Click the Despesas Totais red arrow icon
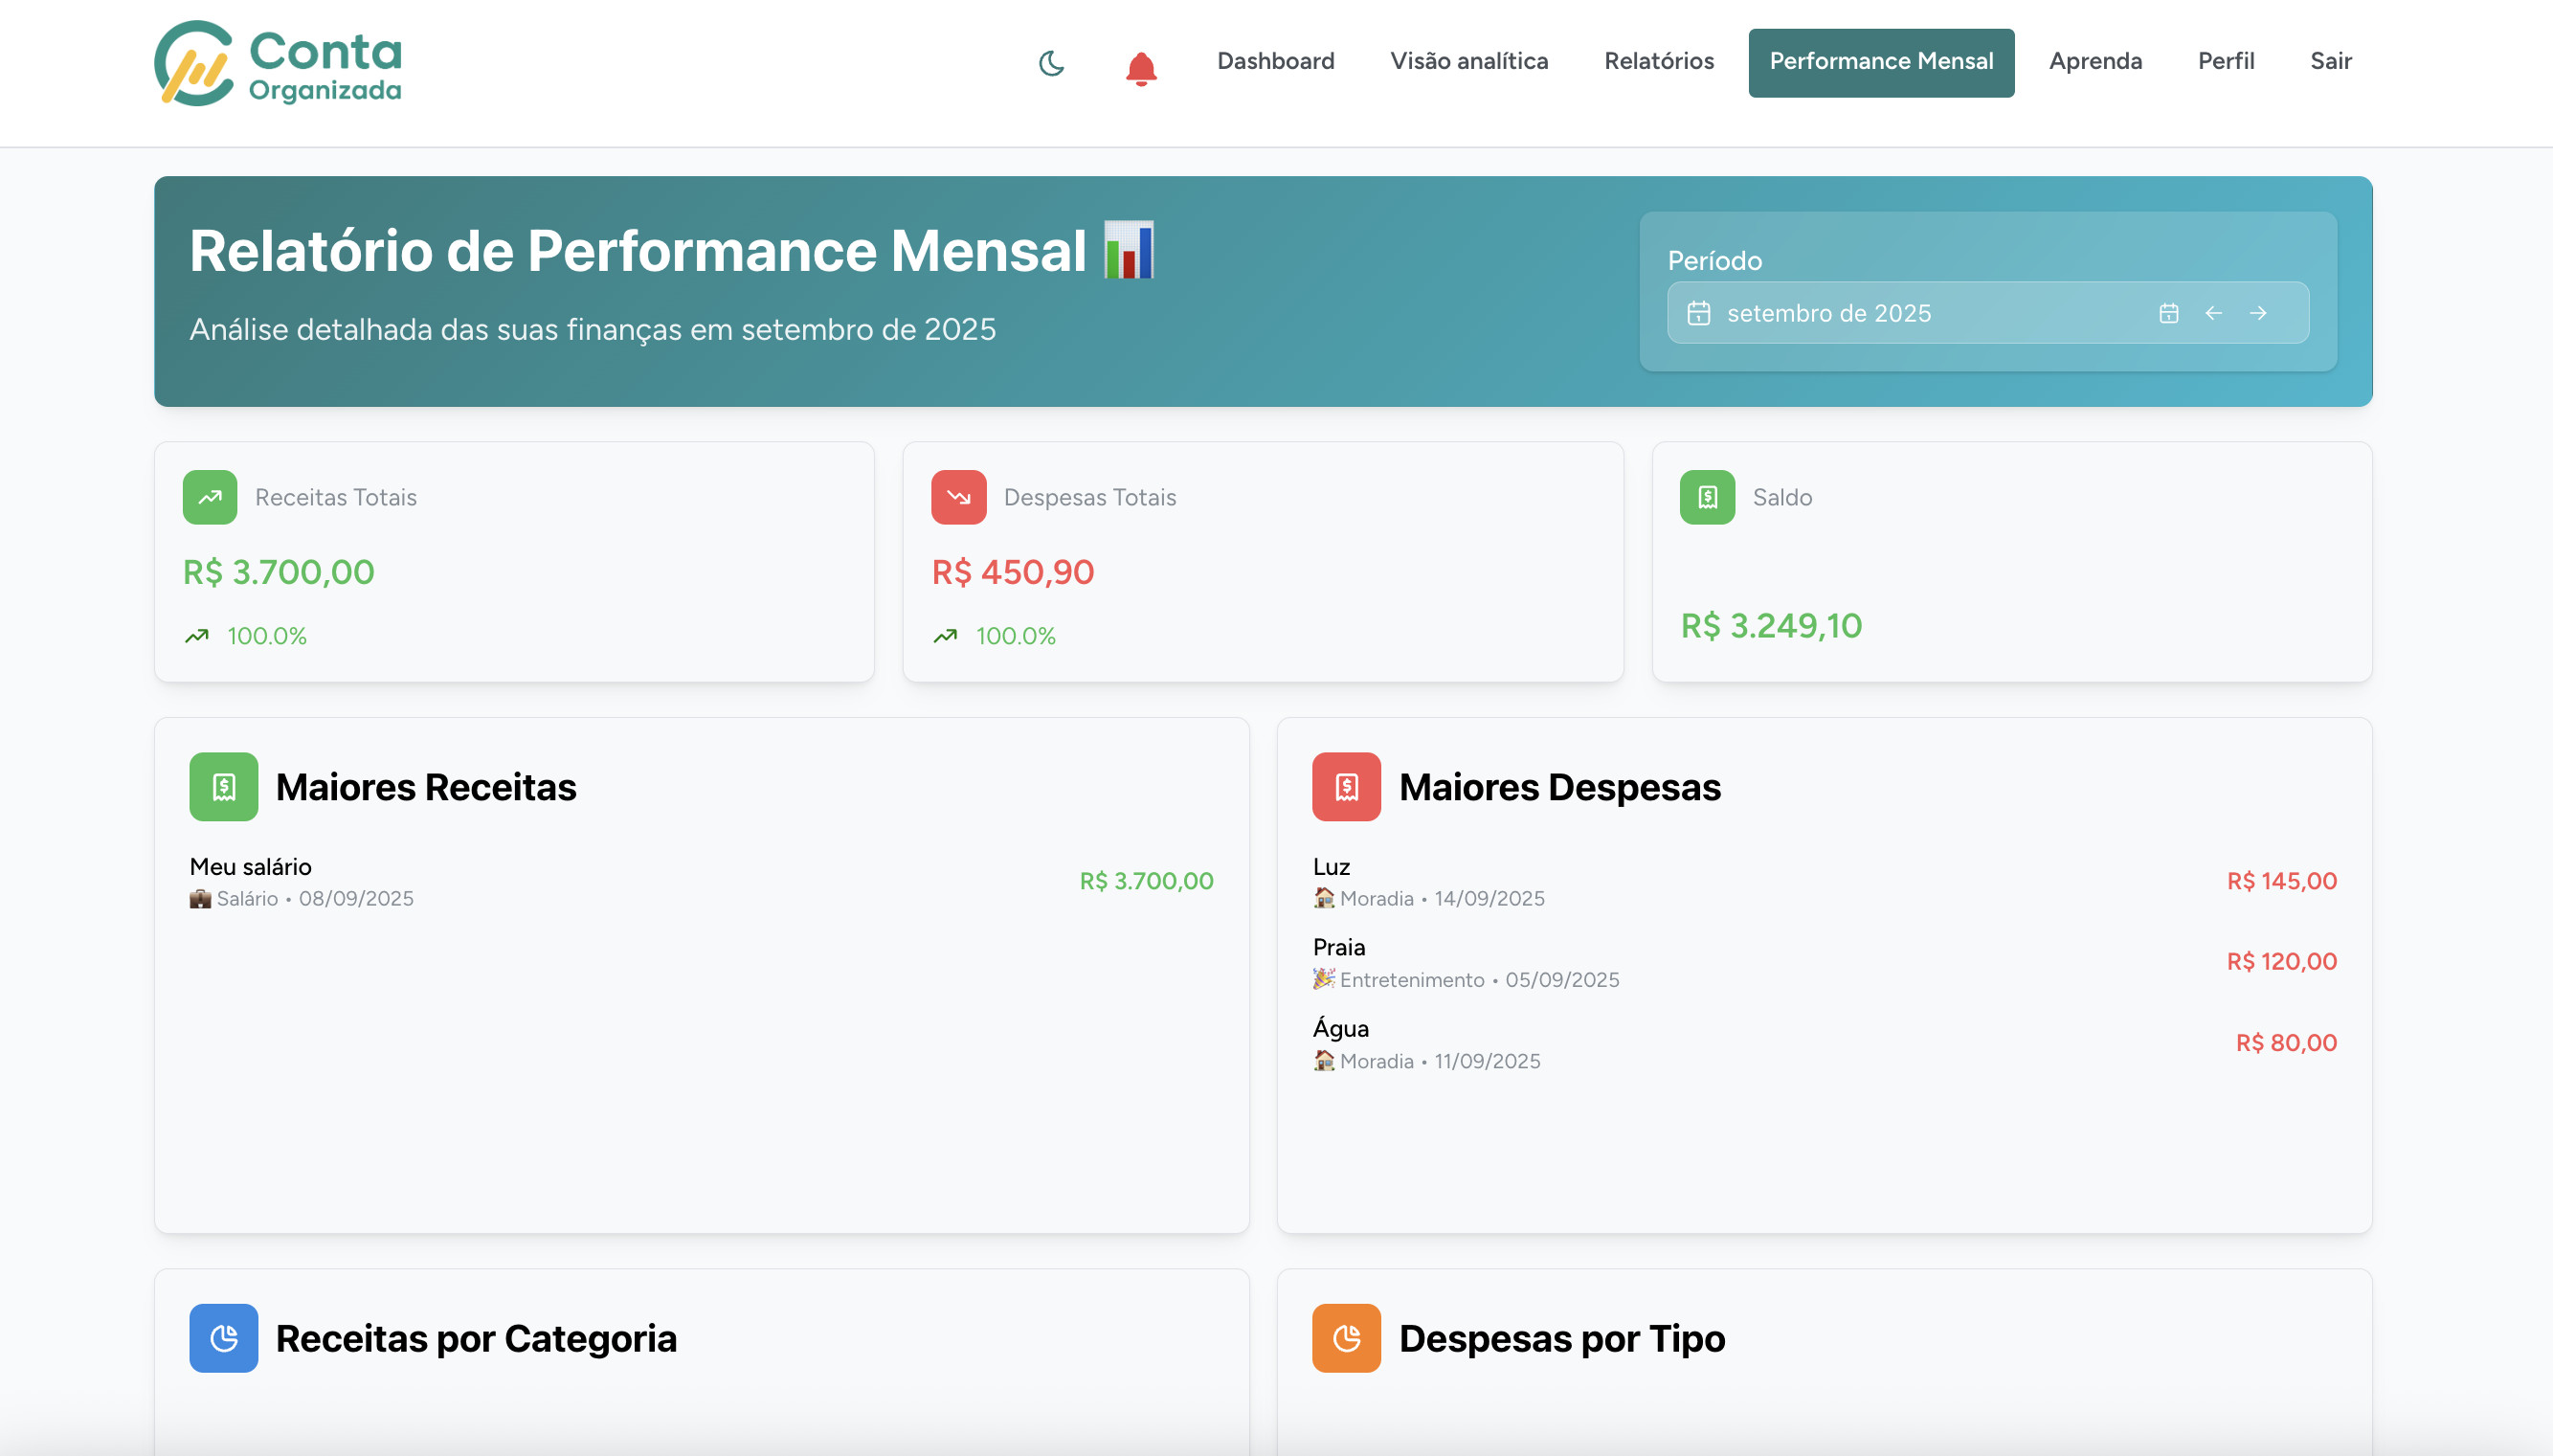The width and height of the screenshot is (2553, 1456). [958, 496]
